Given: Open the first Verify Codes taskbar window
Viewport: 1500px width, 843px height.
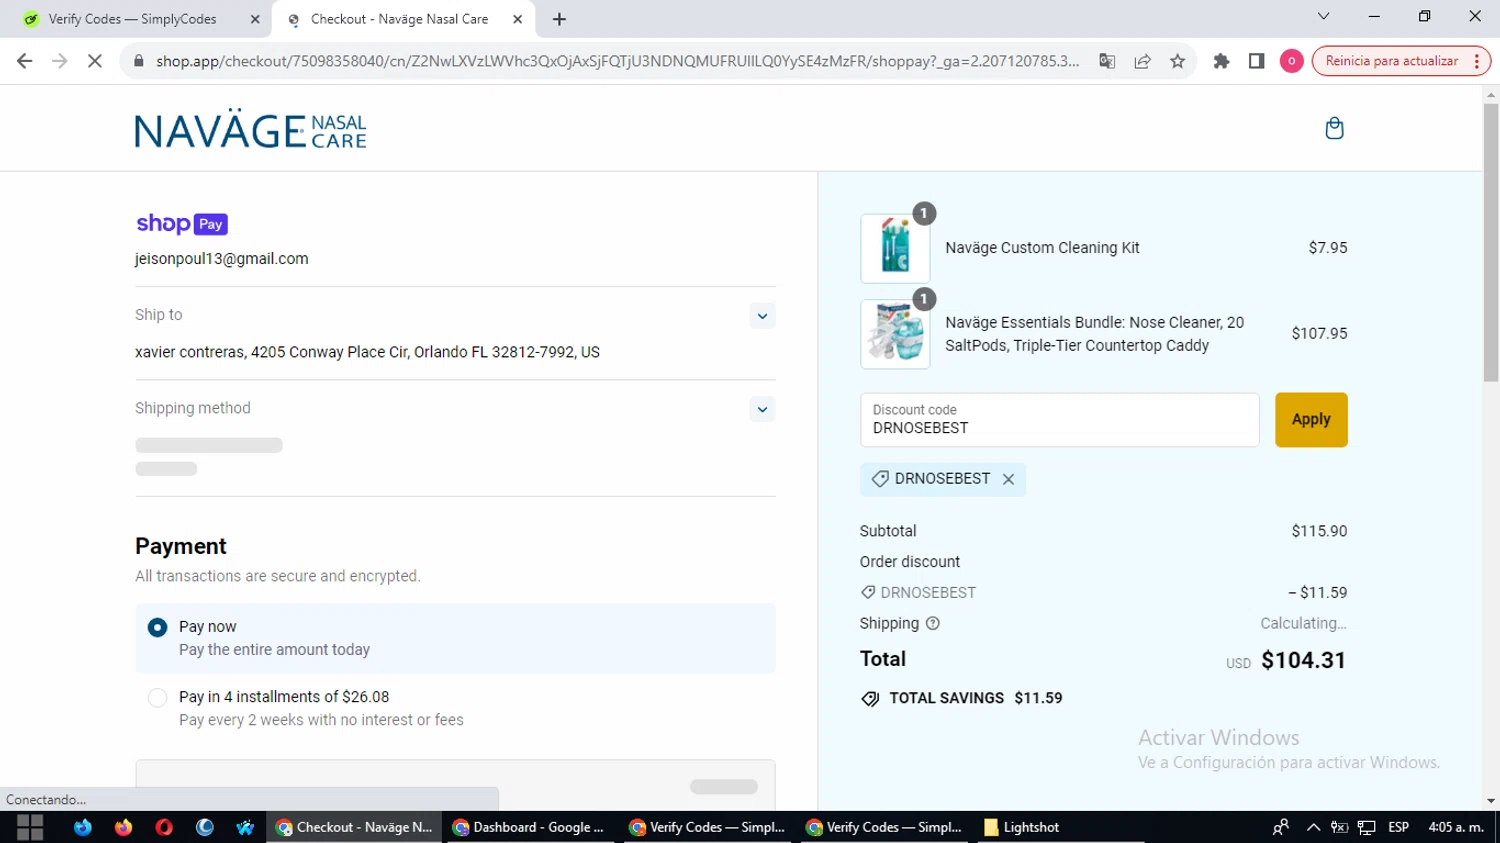Looking at the screenshot, I should click(708, 827).
